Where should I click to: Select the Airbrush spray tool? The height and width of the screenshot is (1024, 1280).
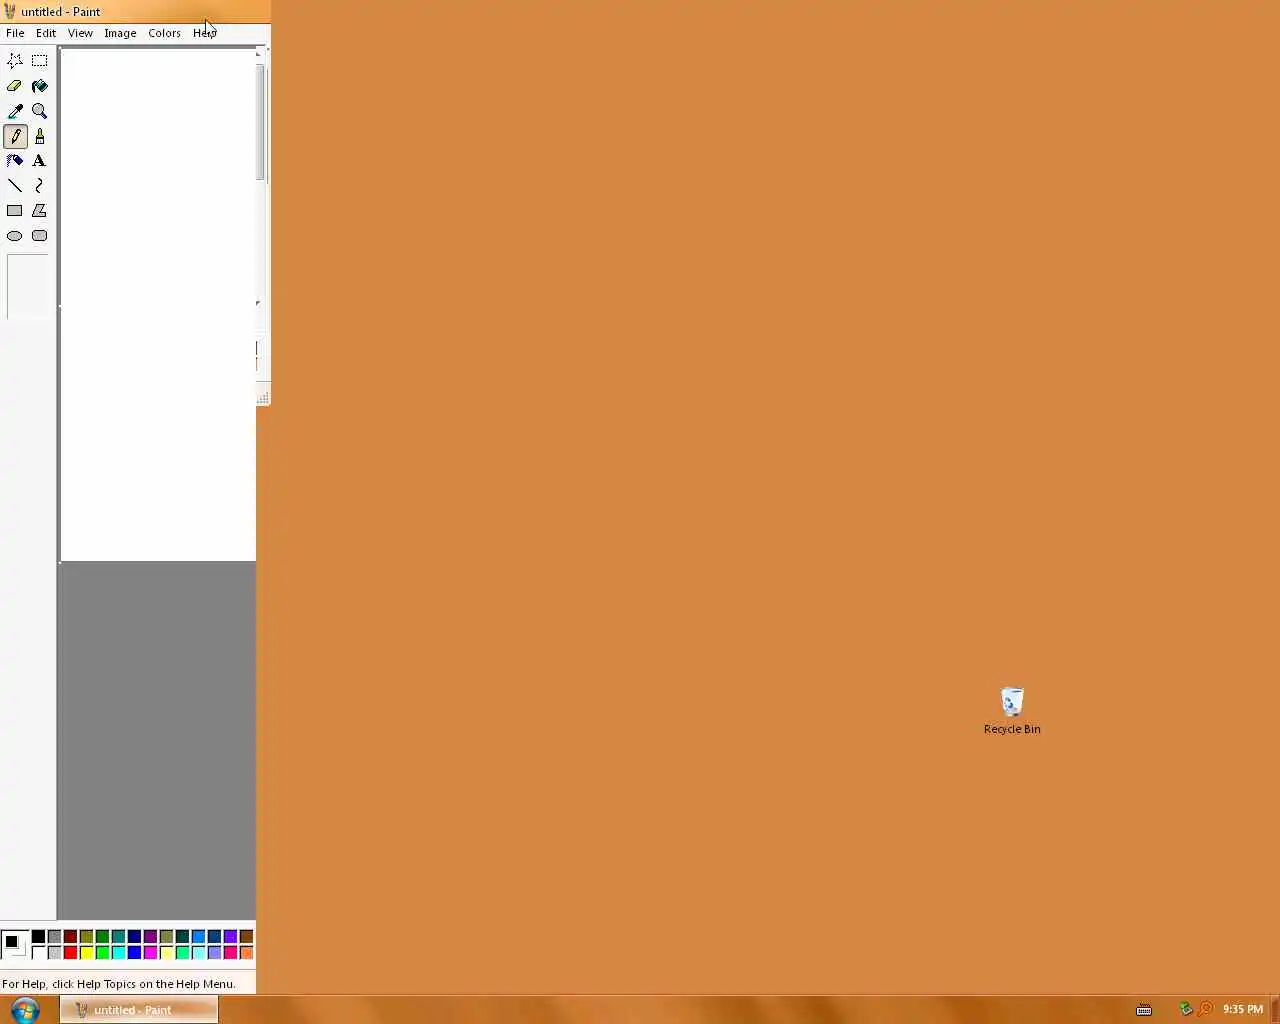point(15,161)
